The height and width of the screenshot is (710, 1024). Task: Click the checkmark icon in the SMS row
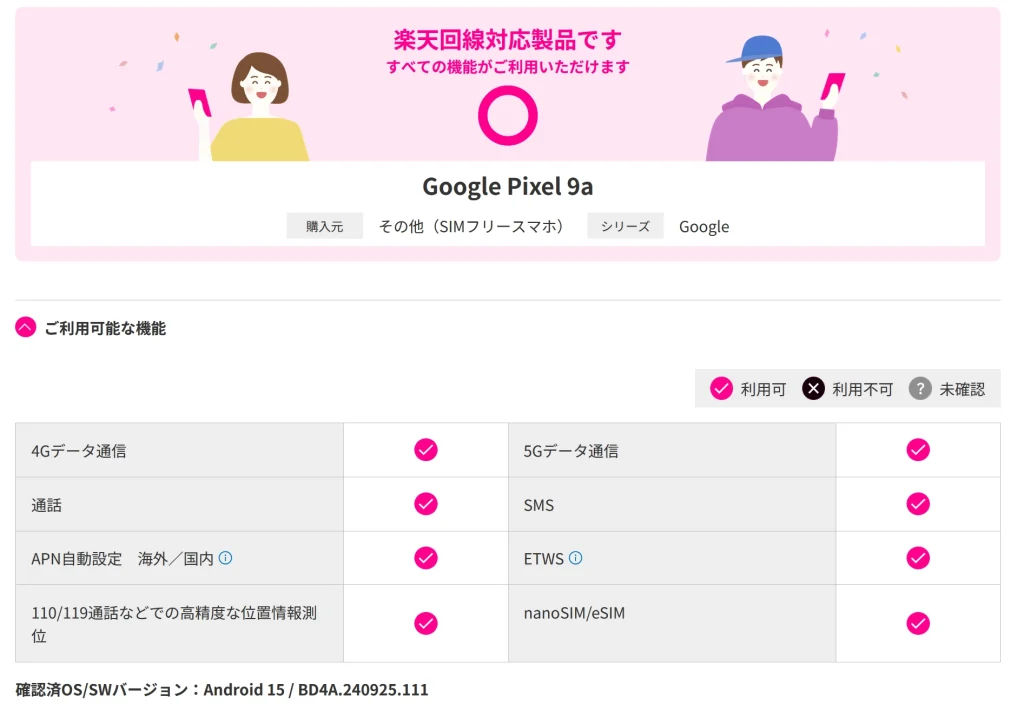pos(918,504)
